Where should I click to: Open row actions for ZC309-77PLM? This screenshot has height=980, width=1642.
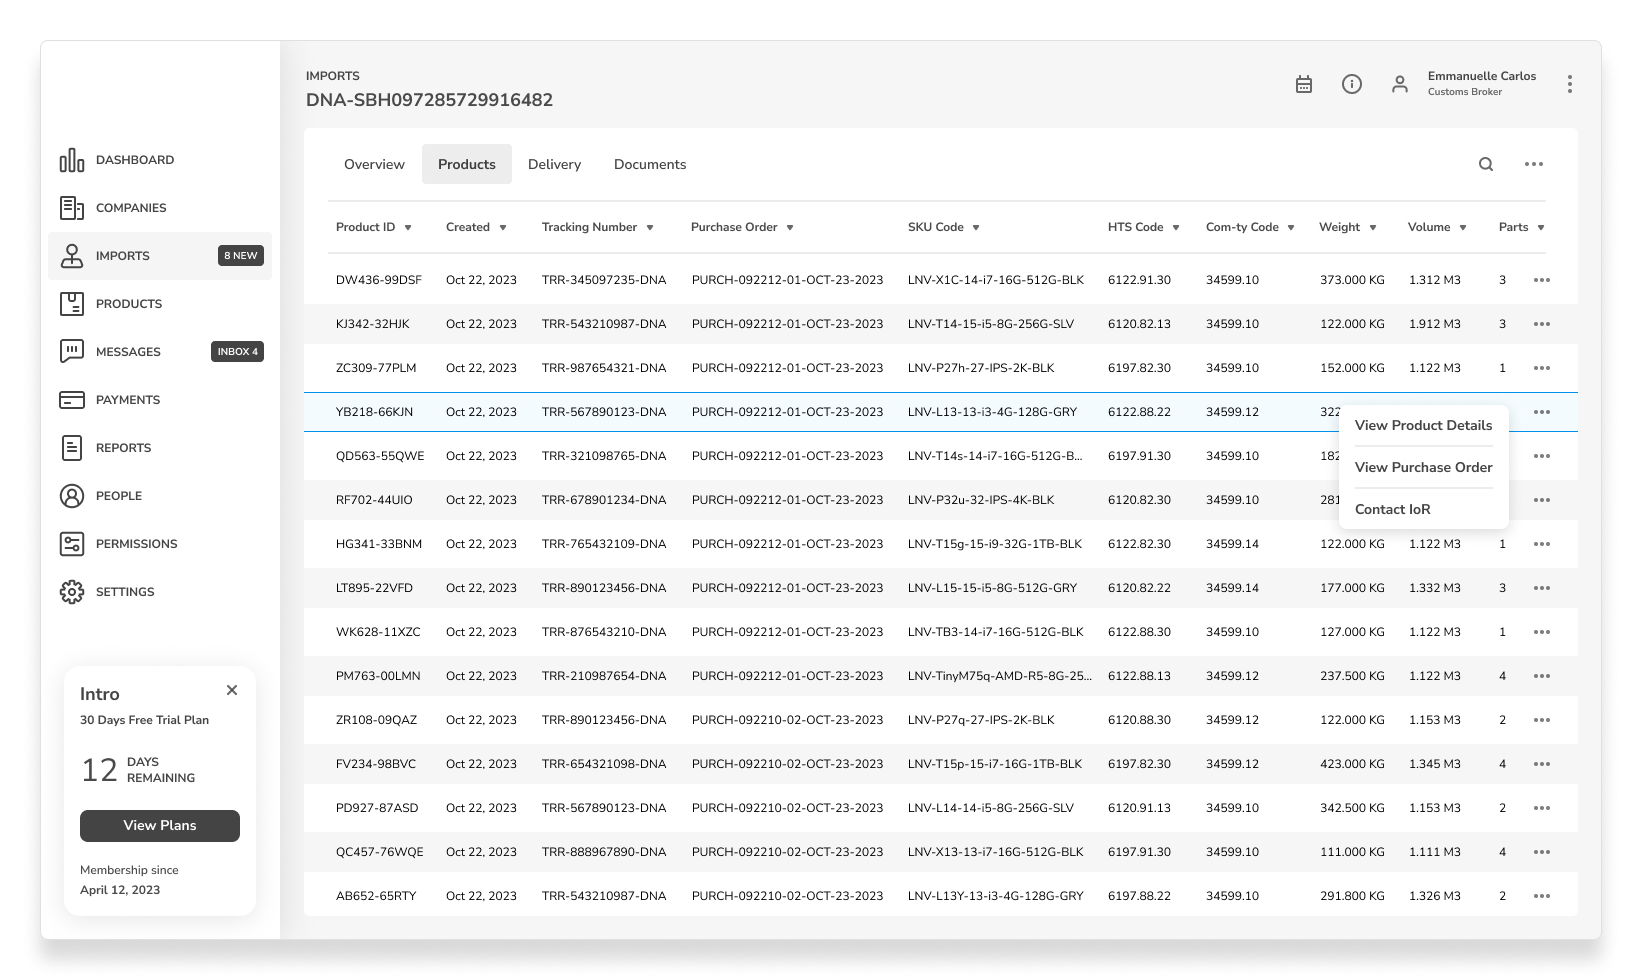1542,368
